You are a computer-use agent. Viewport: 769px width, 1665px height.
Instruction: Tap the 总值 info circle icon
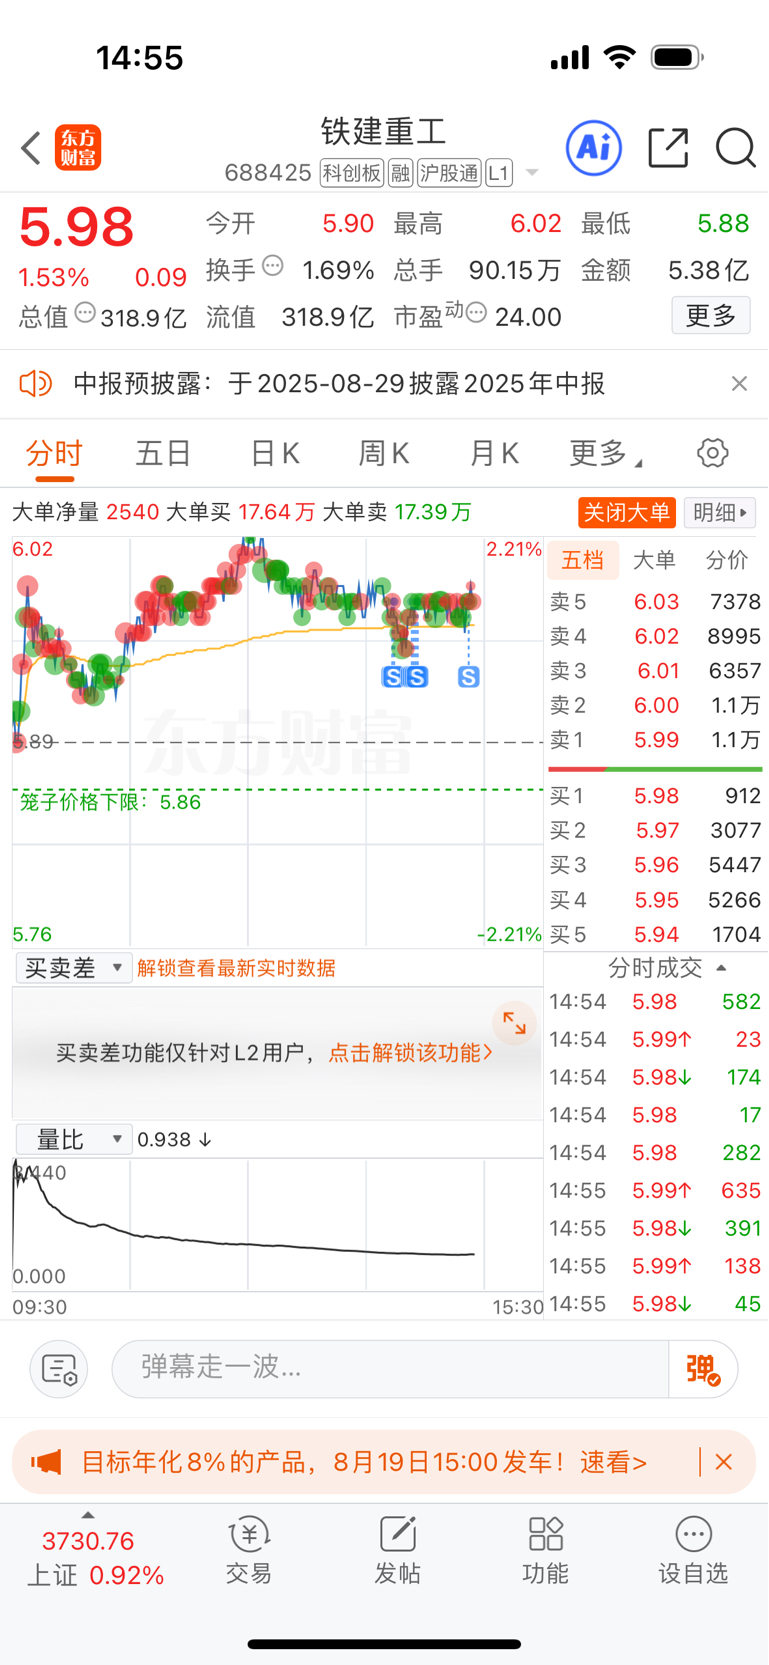pyautogui.click(x=85, y=313)
